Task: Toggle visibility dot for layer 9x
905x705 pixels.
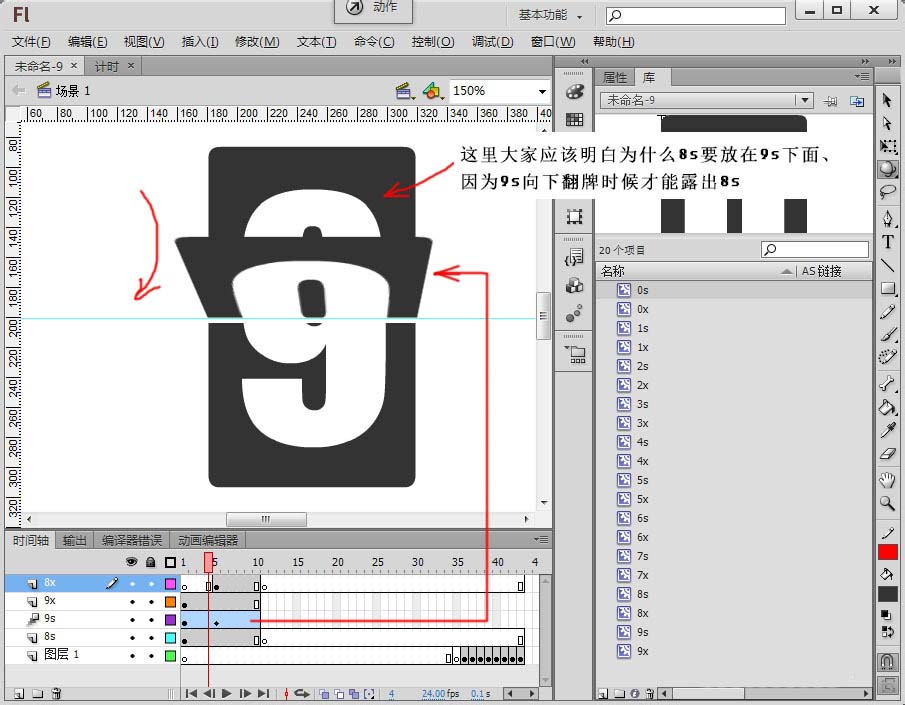Action: 133,602
